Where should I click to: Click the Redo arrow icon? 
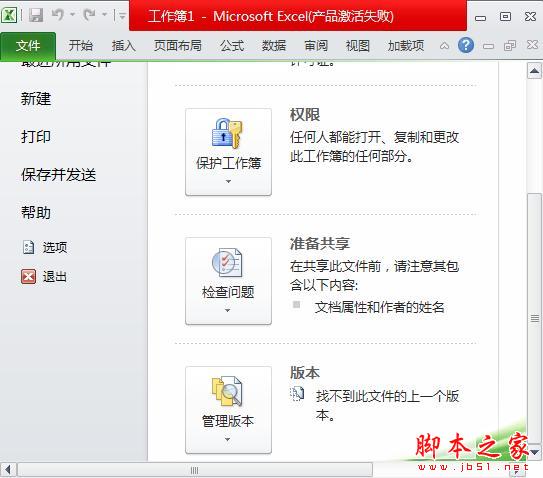[x=89, y=15]
